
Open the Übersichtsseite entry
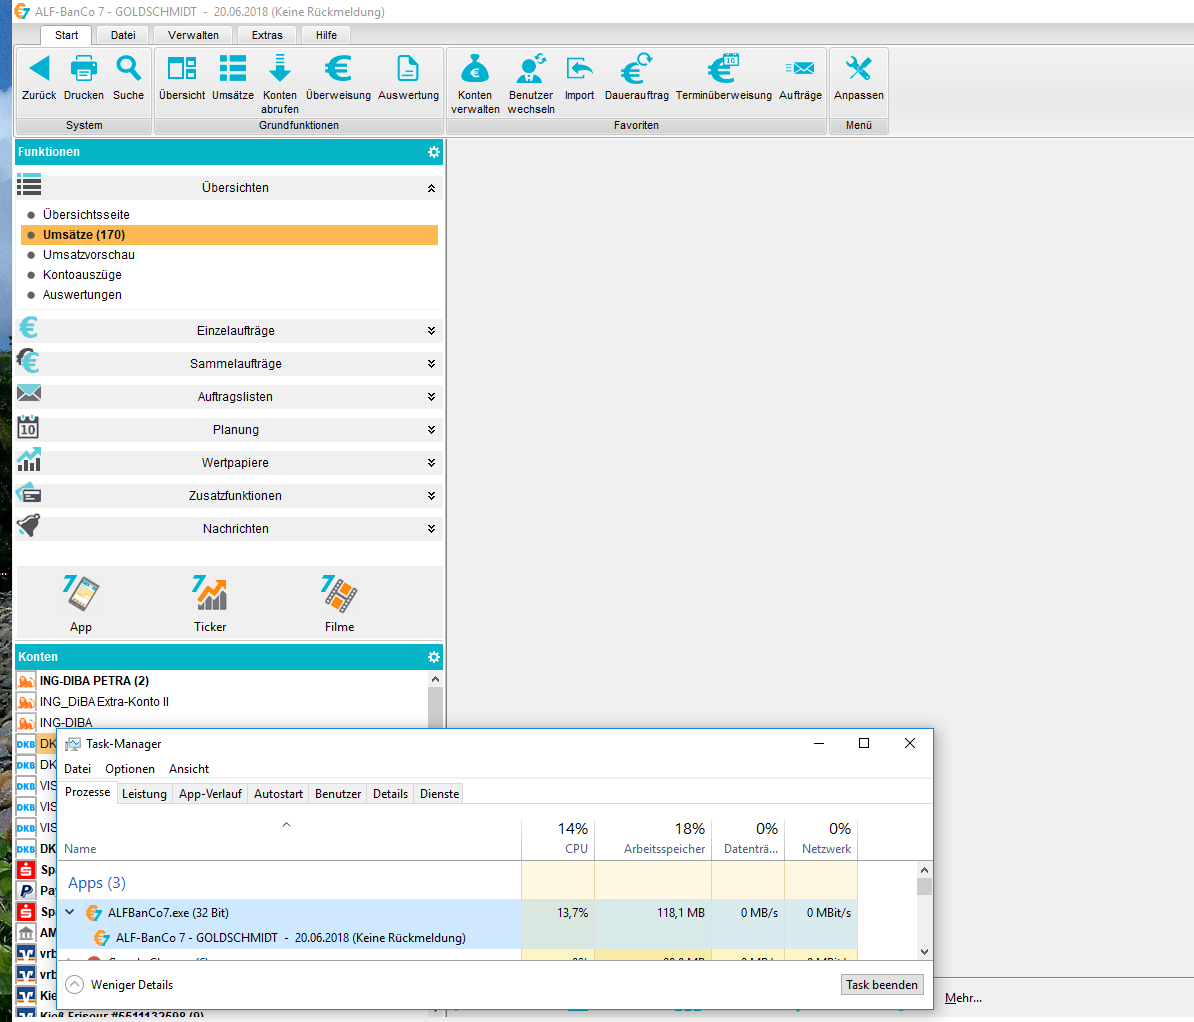[86, 215]
